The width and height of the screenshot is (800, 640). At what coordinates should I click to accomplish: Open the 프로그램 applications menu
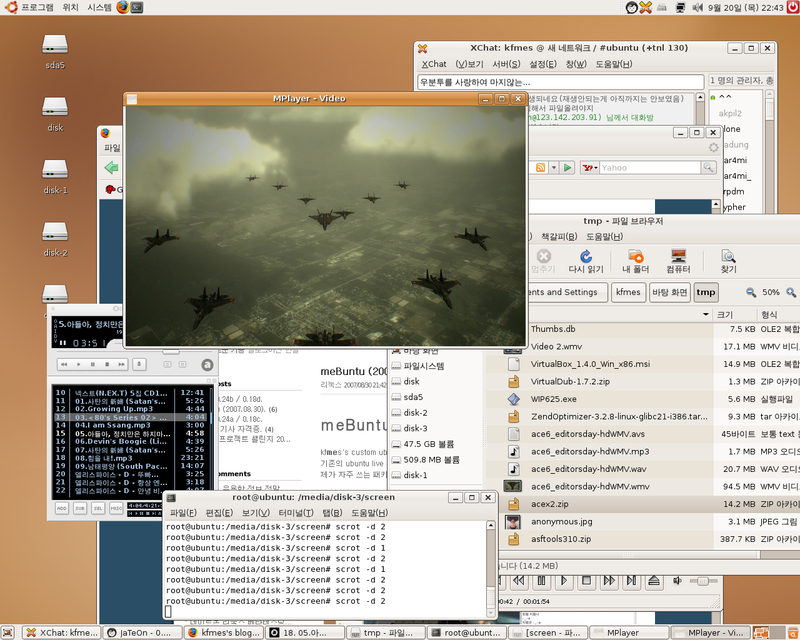[x=37, y=7]
